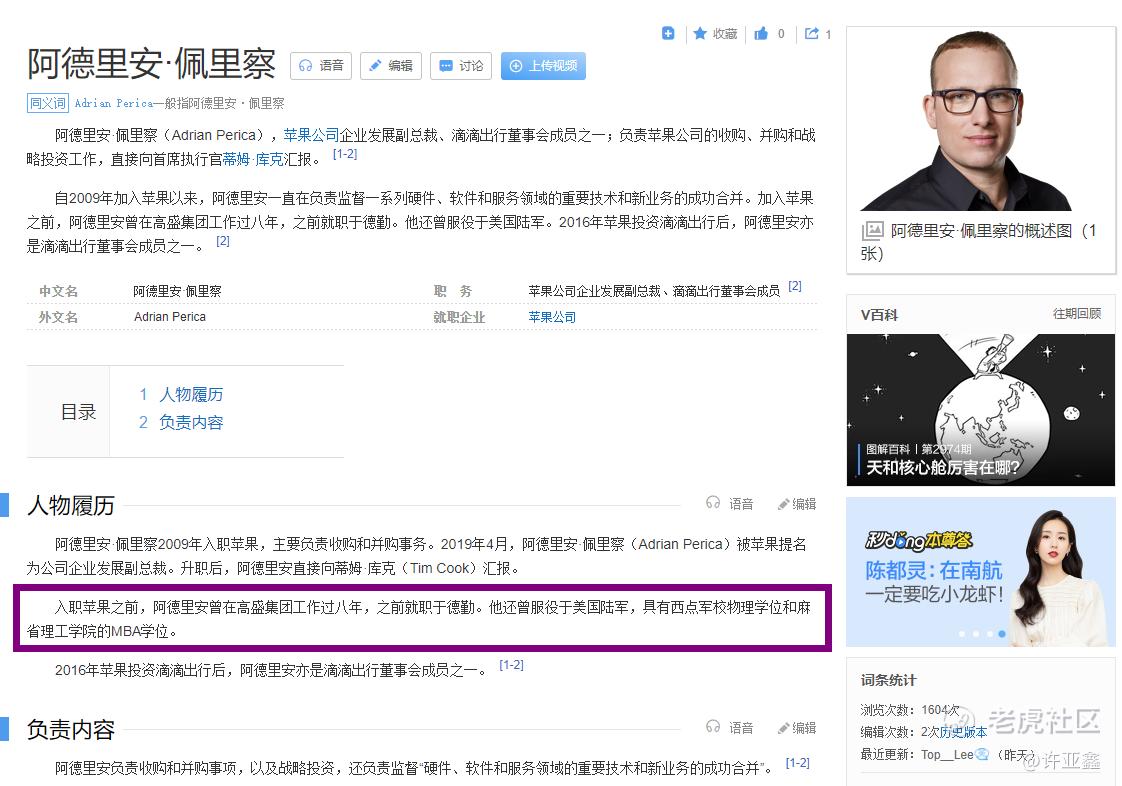Click the blue plus icon above the title
1122x786 pixels.
click(668, 33)
